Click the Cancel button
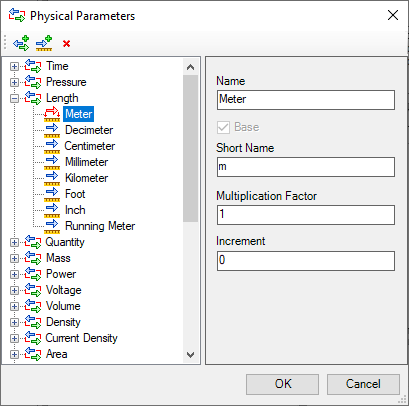The width and height of the screenshot is (409, 406). click(x=363, y=384)
